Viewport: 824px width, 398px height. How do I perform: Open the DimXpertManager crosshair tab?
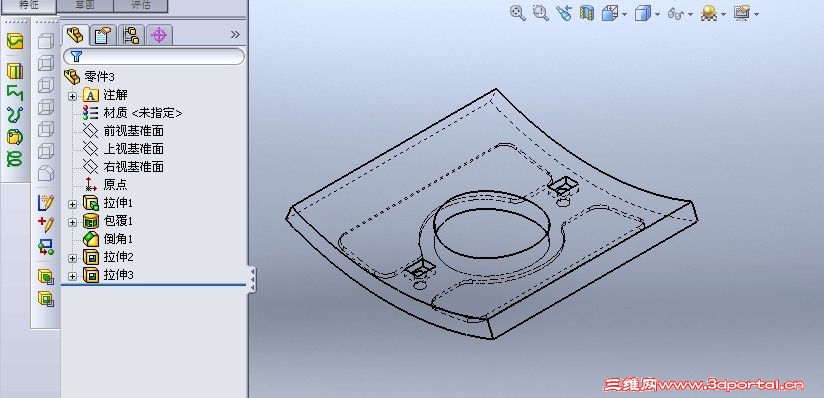[x=159, y=35]
